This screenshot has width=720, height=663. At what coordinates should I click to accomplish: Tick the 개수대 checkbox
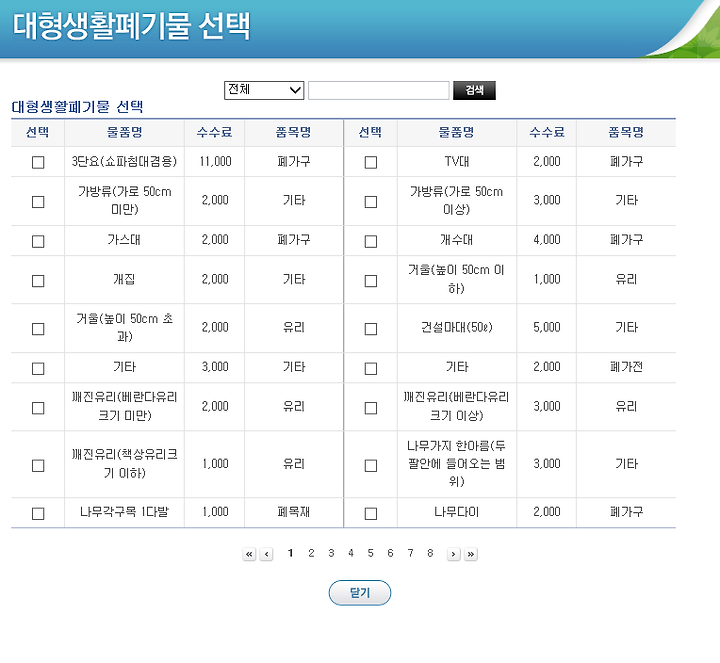[371, 241]
